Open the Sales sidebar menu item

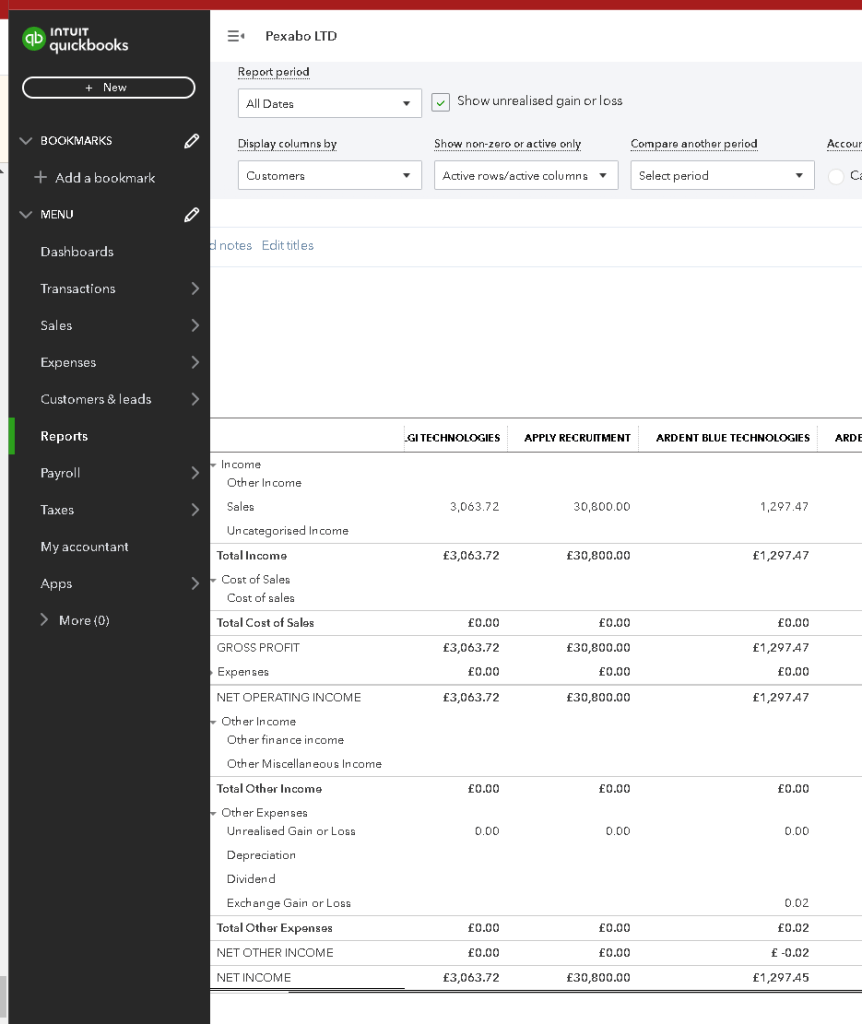click(x=56, y=326)
